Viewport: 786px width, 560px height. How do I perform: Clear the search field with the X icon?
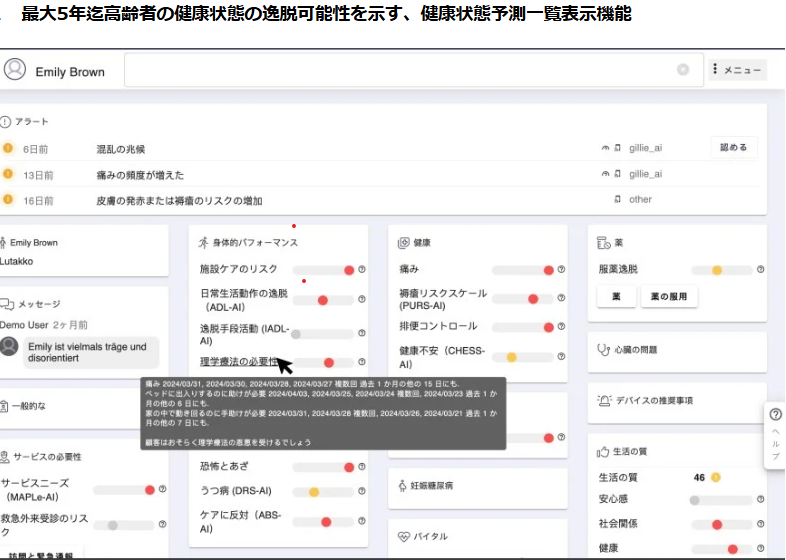[x=683, y=70]
